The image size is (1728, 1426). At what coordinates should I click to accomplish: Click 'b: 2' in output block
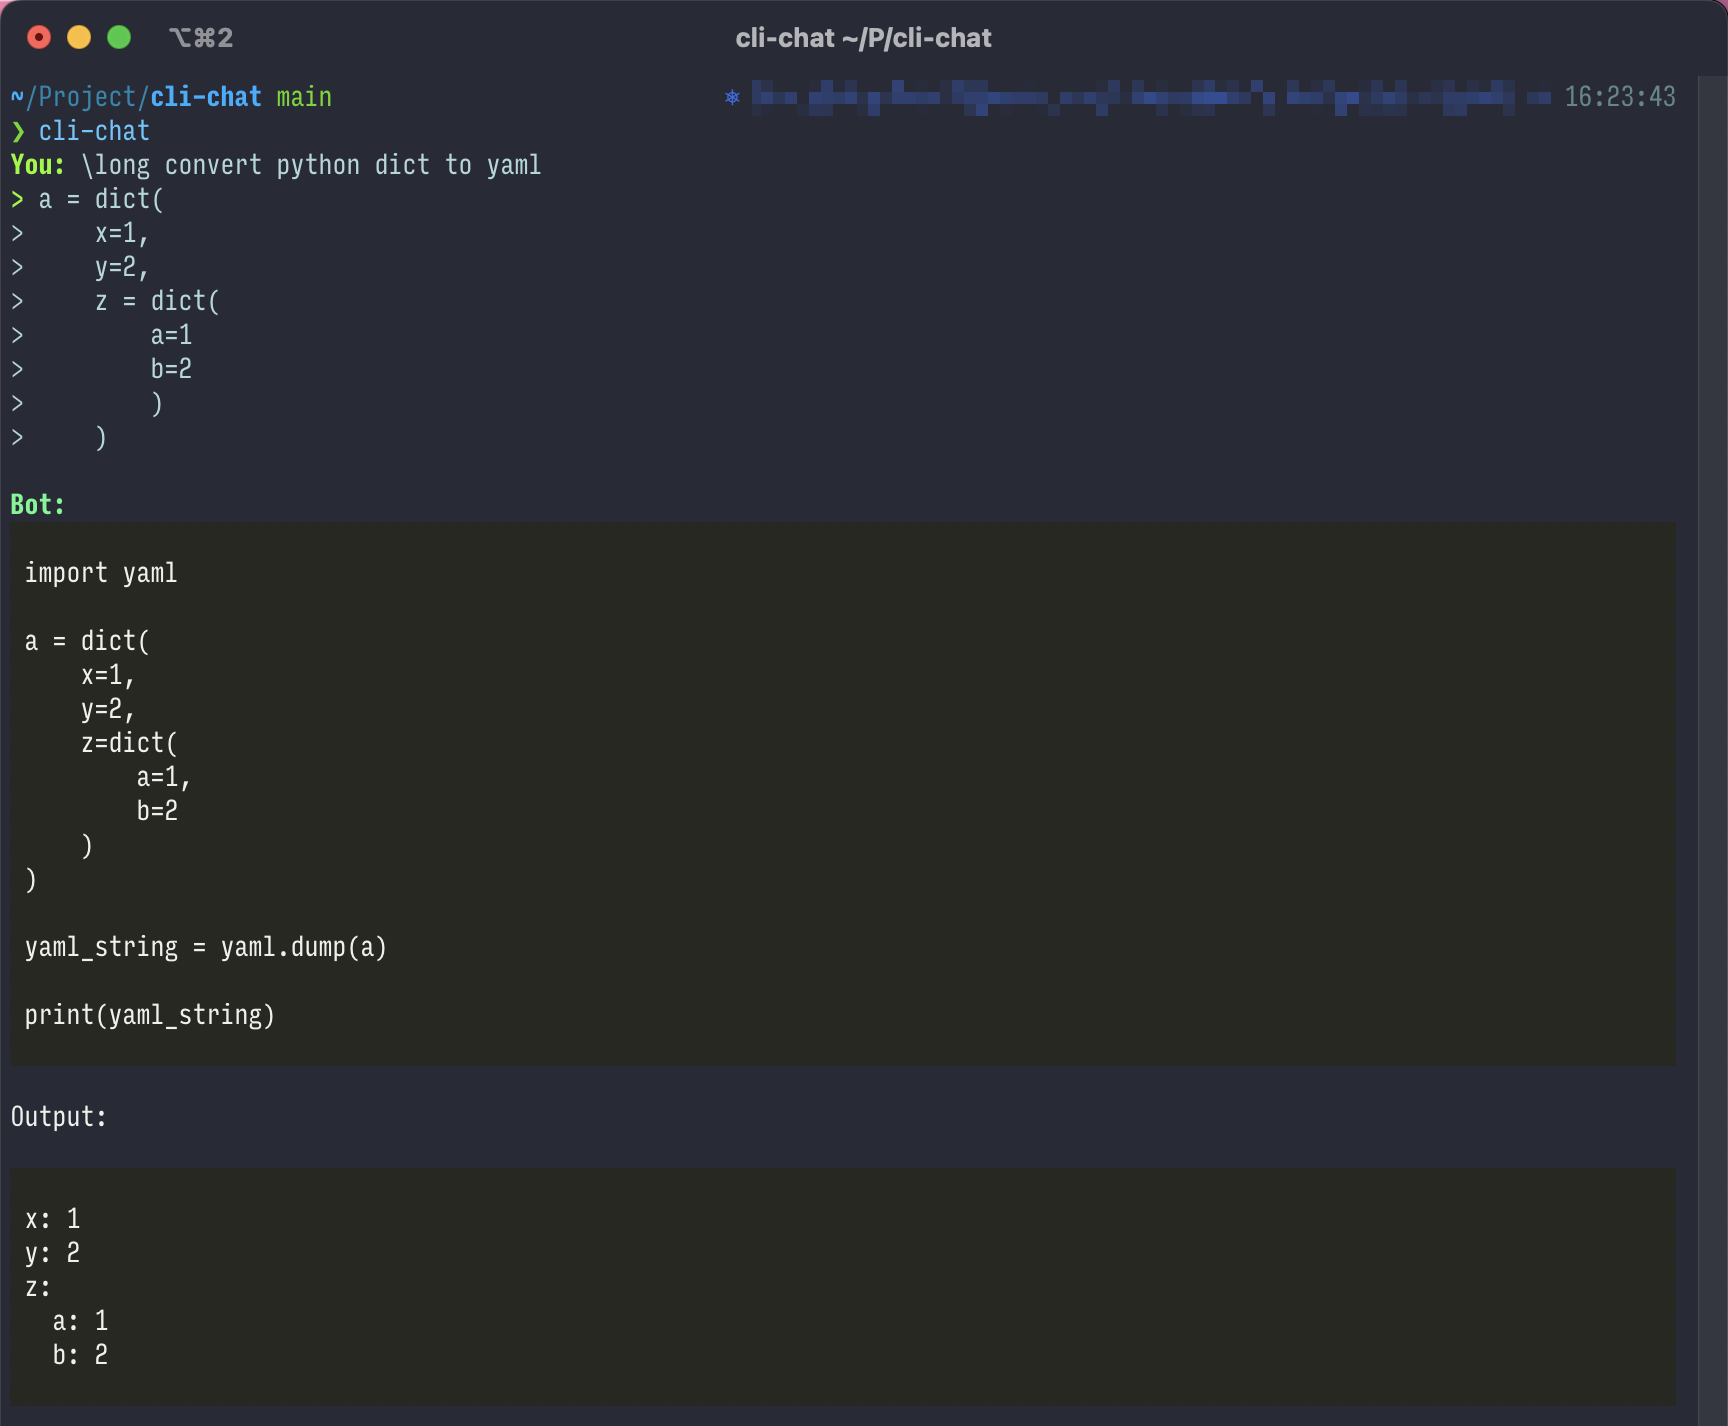pos(80,1355)
